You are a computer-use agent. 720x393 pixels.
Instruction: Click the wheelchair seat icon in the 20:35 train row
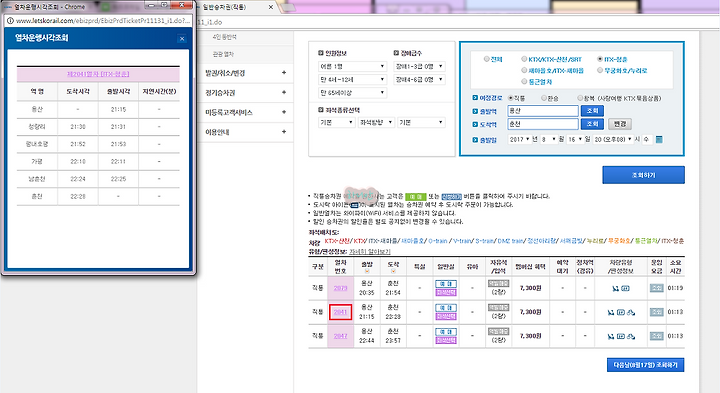pos(615,288)
